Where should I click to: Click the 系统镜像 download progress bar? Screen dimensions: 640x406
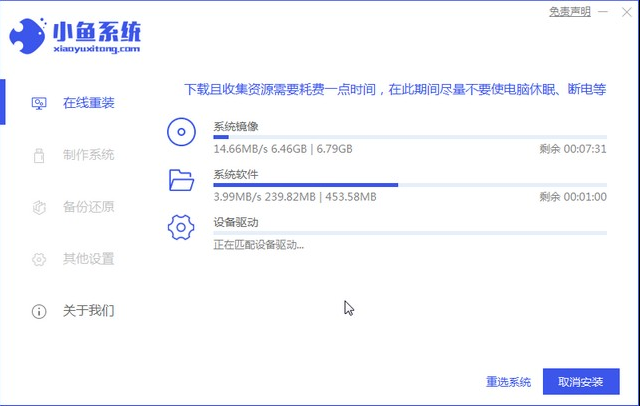pyautogui.click(x=410, y=137)
